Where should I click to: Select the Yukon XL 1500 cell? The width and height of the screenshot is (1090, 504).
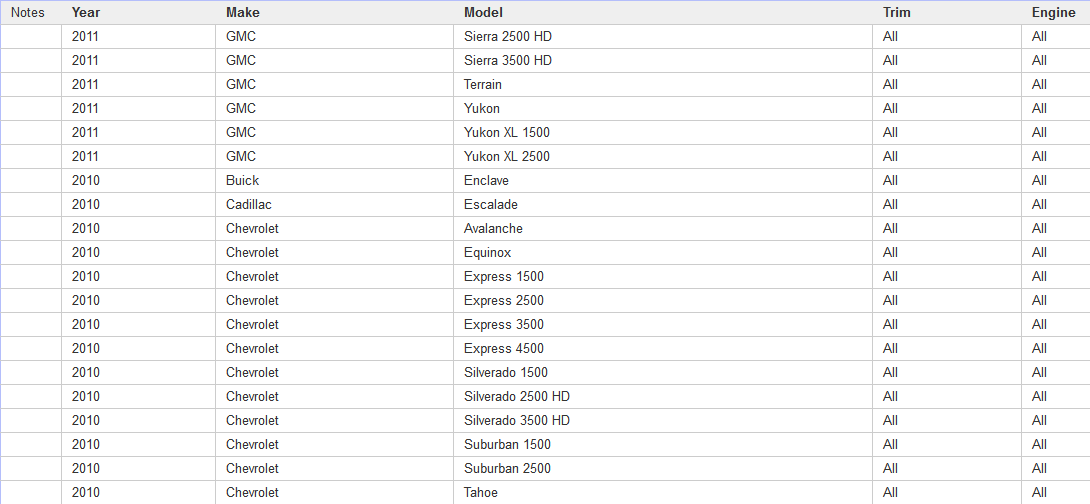(507, 133)
